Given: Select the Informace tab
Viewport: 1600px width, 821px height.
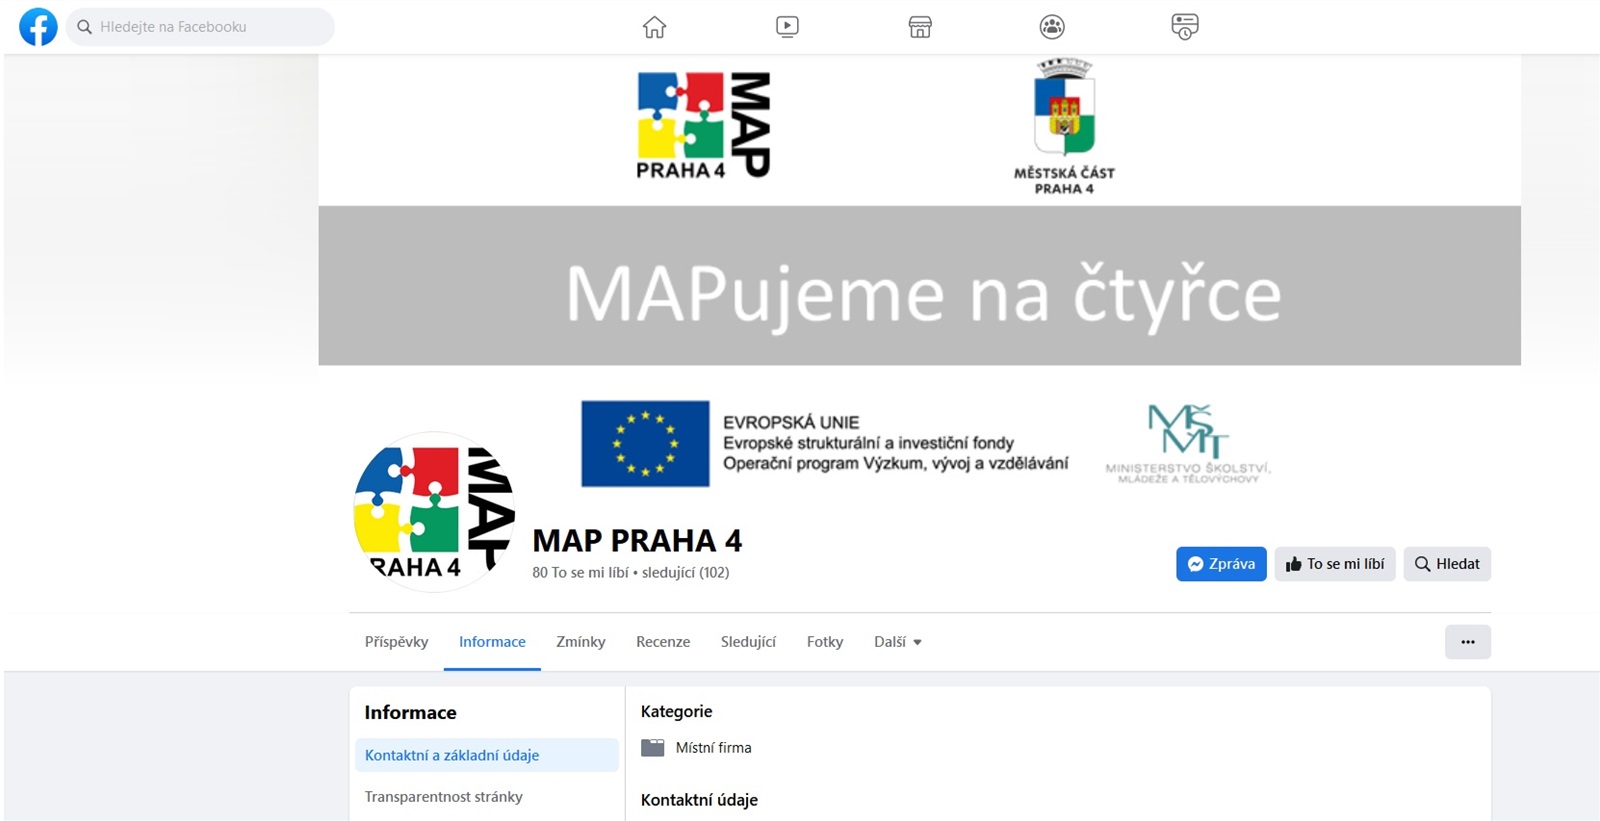Looking at the screenshot, I should [492, 642].
